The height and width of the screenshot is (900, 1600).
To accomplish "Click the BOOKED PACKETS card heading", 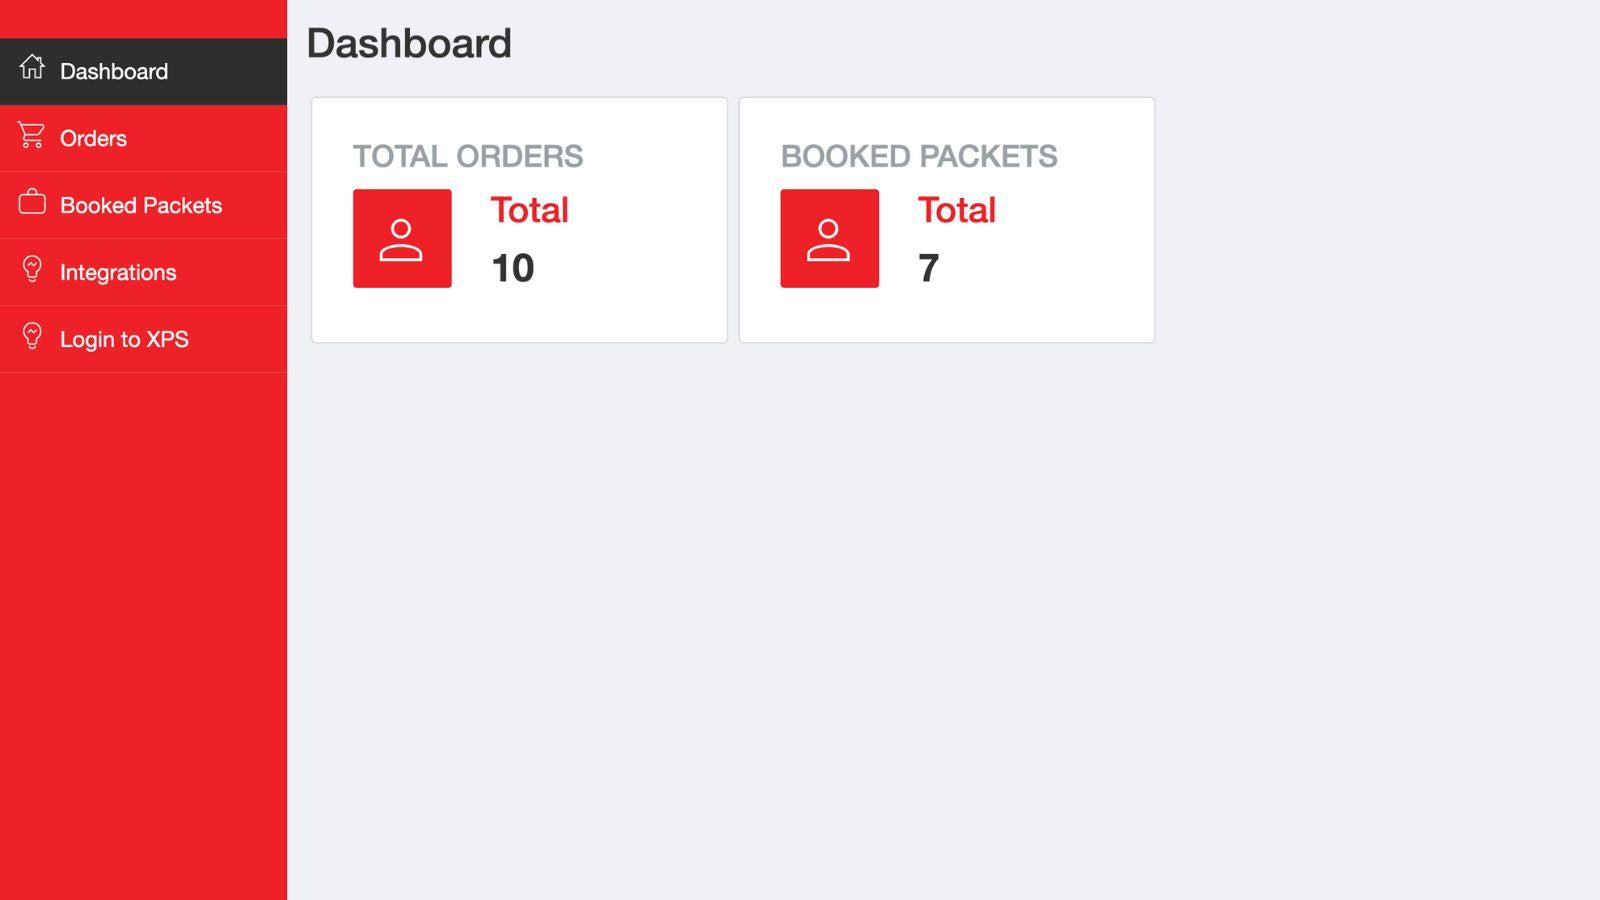I will 920,156.
